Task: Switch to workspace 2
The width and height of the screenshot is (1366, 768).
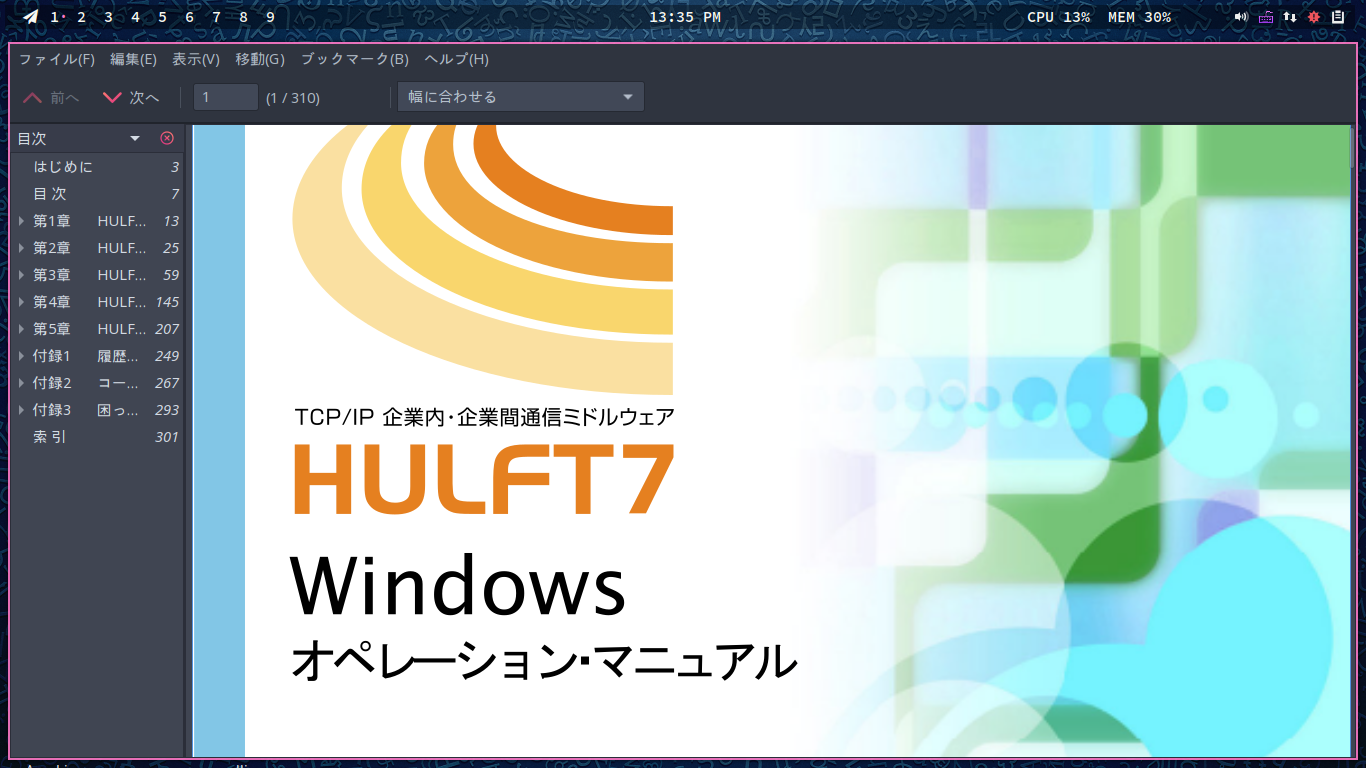Action: click(x=81, y=17)
